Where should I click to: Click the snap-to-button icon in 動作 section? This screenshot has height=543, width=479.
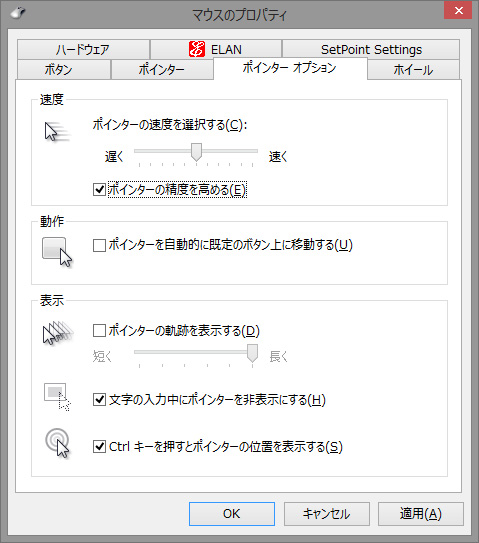click(x=57, y=252)
